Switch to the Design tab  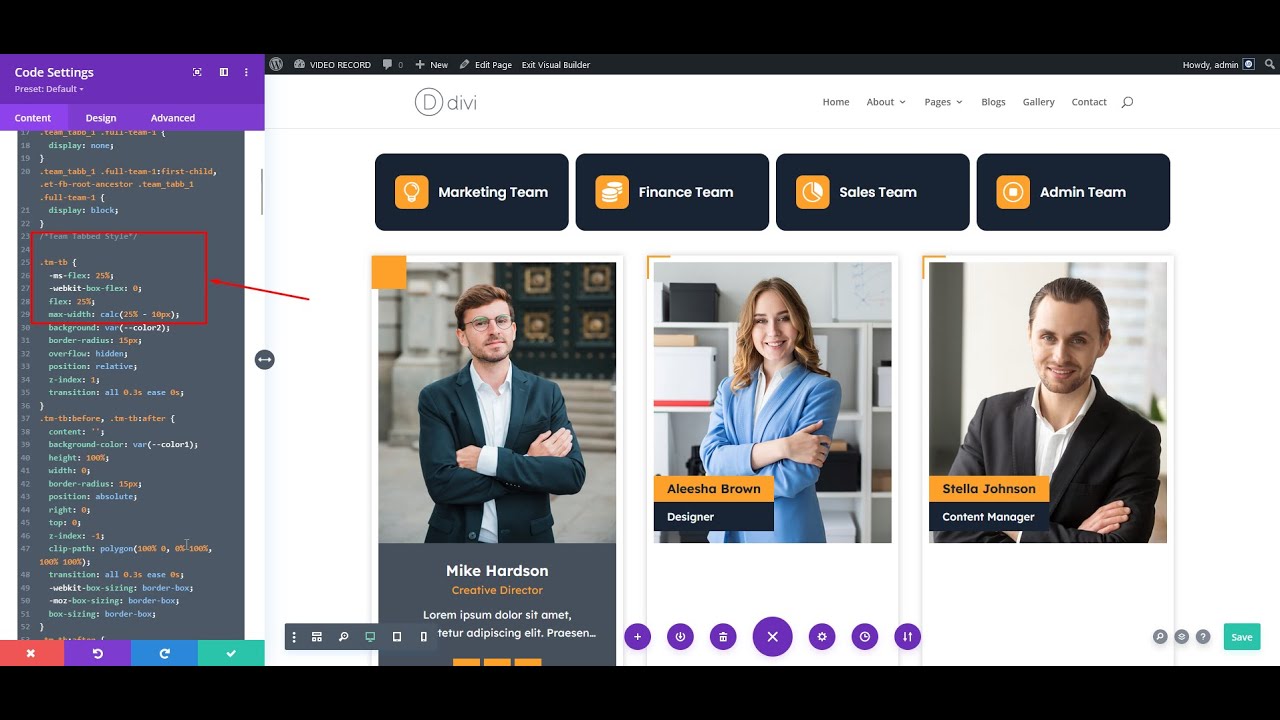pyautogui.click(x=101, y=118)
